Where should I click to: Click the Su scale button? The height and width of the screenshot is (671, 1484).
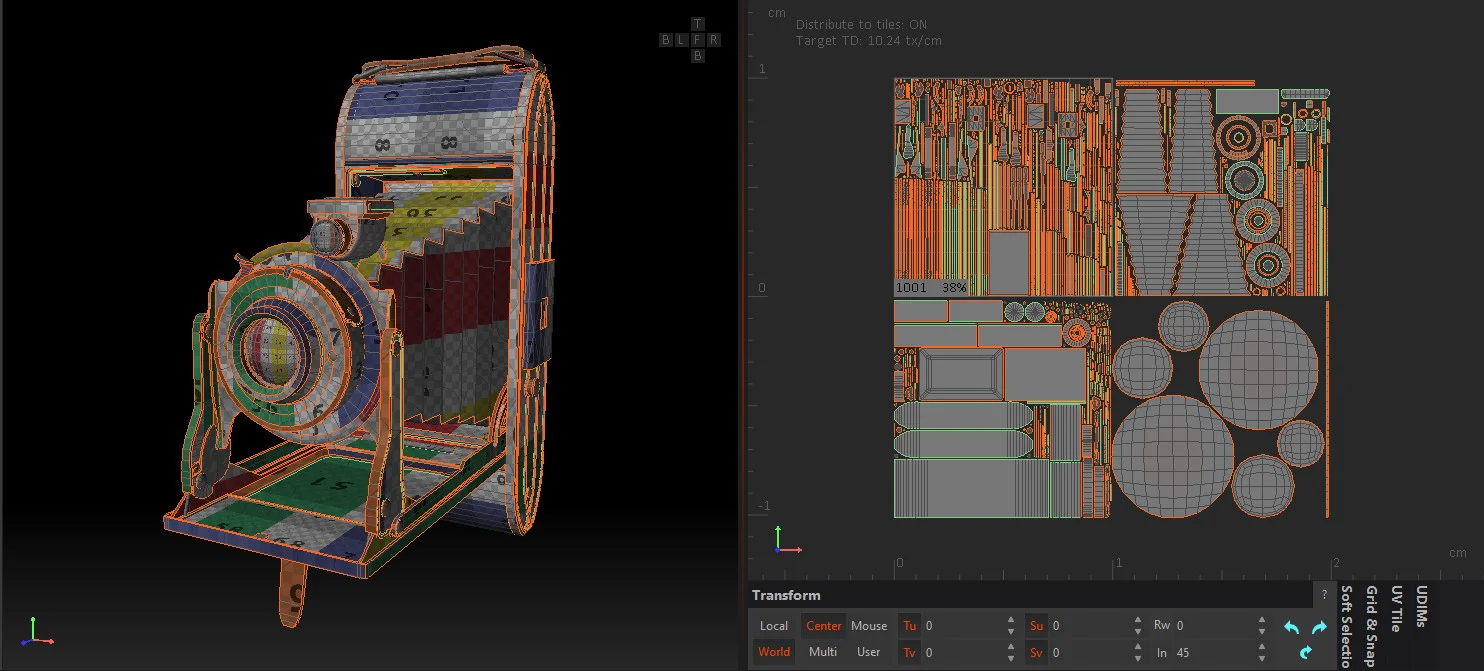coord(1036,626)
